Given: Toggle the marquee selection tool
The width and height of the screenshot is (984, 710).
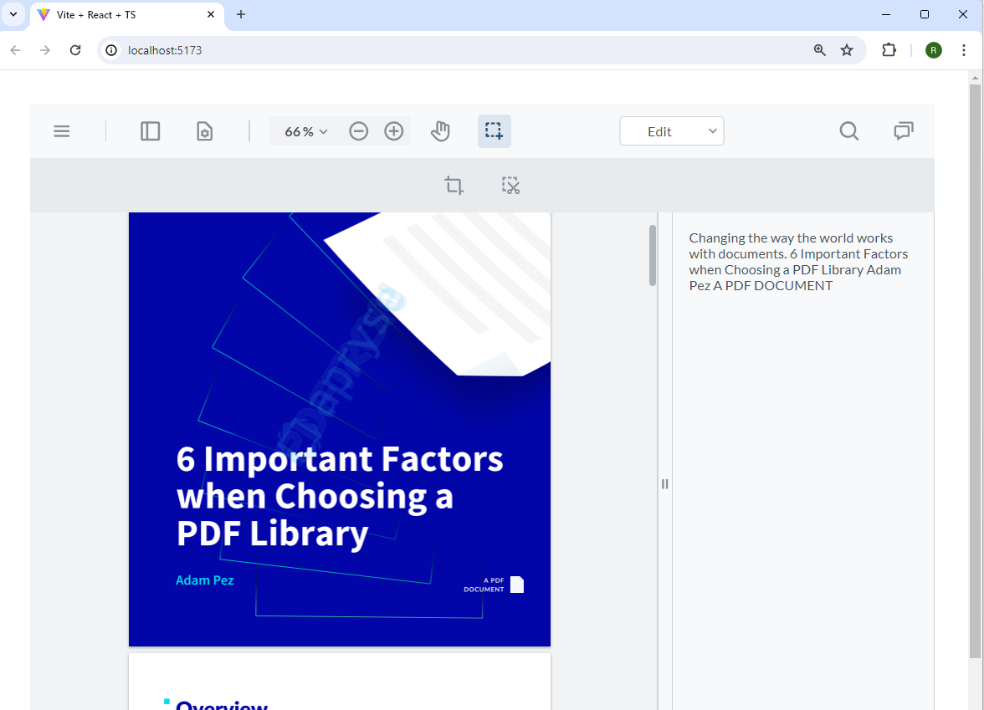Looking at the screenshot, I should coord(494,131).
